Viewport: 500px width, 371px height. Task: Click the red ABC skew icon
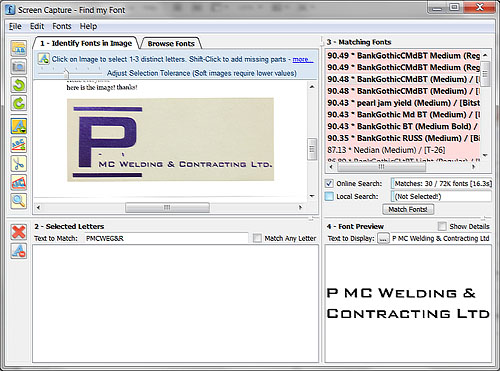[19, 182]
